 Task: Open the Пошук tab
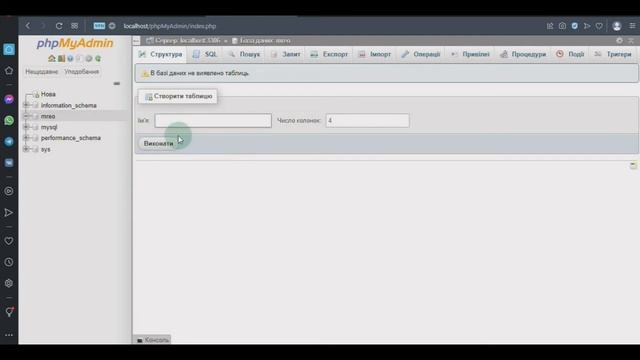[244, 54]
